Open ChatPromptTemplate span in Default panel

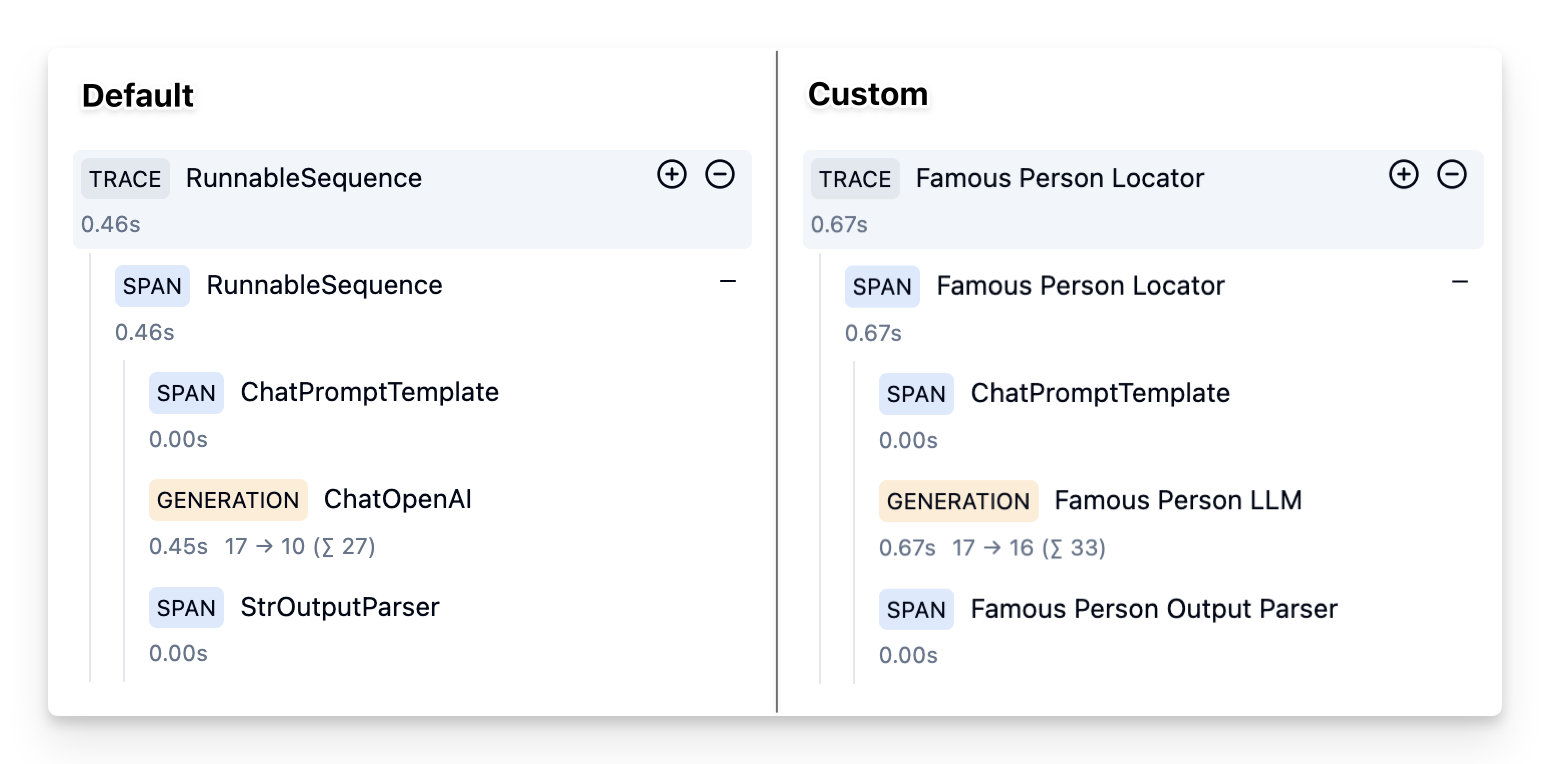click(370, 393)
